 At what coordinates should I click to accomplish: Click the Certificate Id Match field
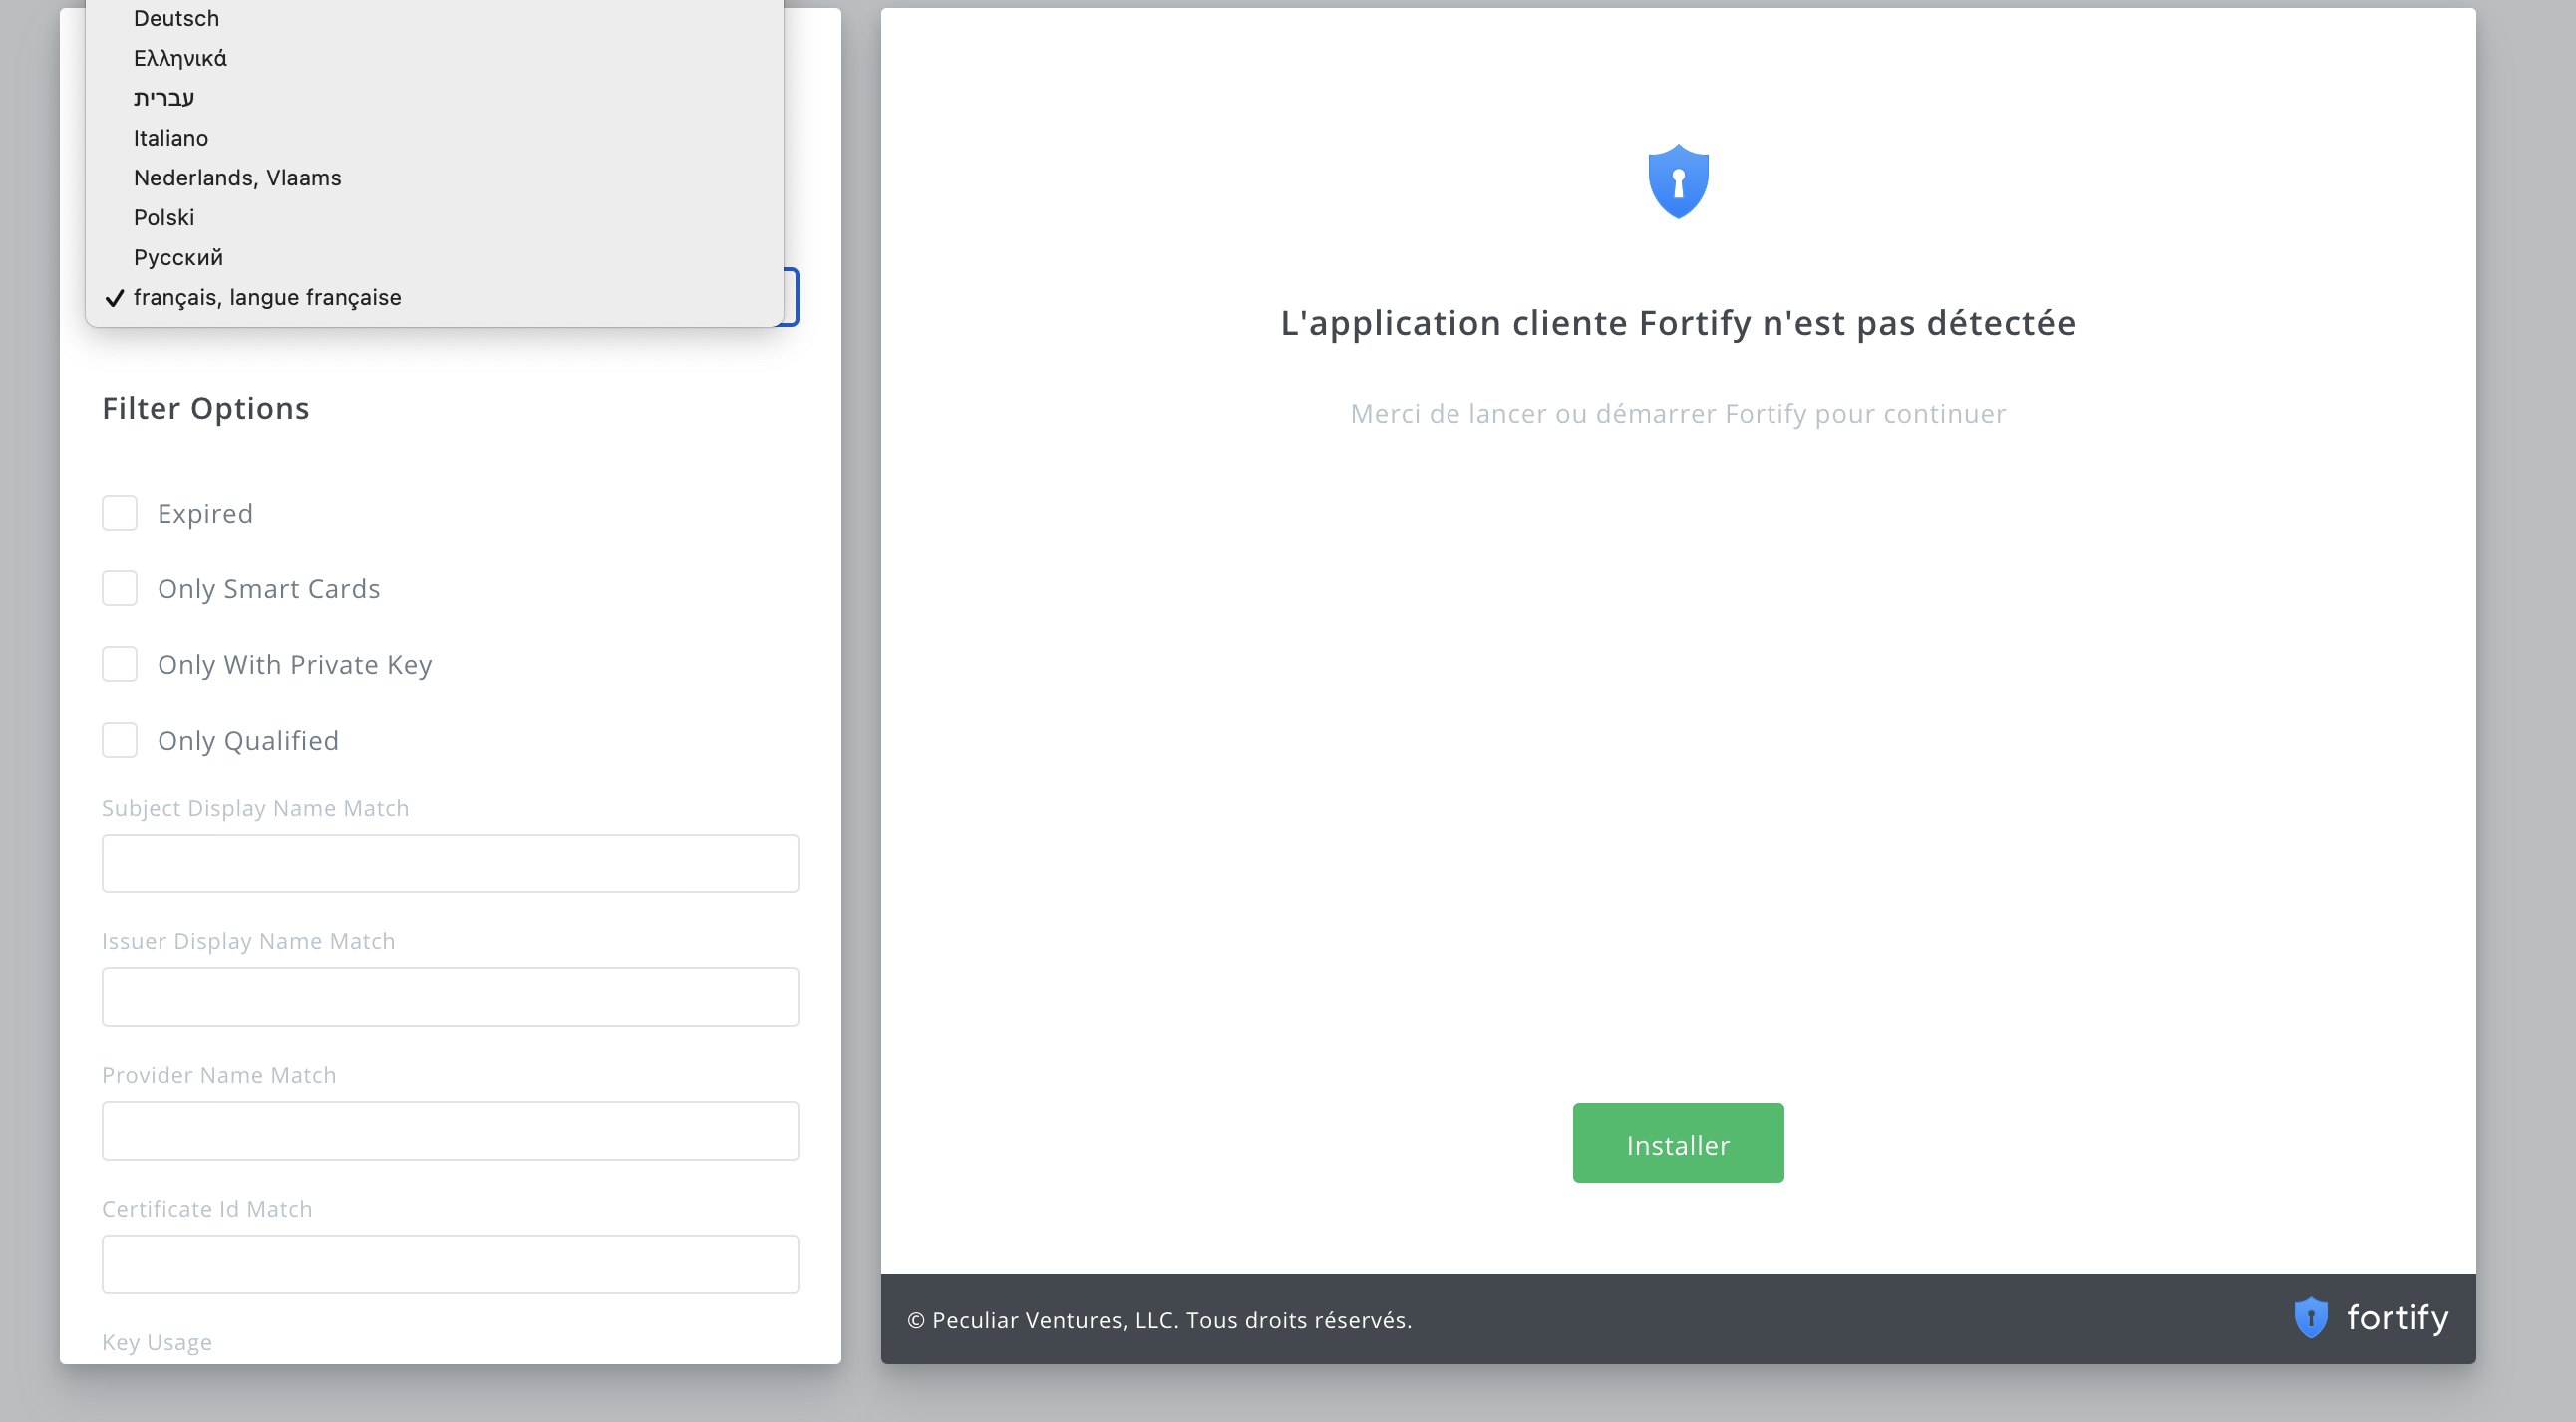click(449, 1263)
